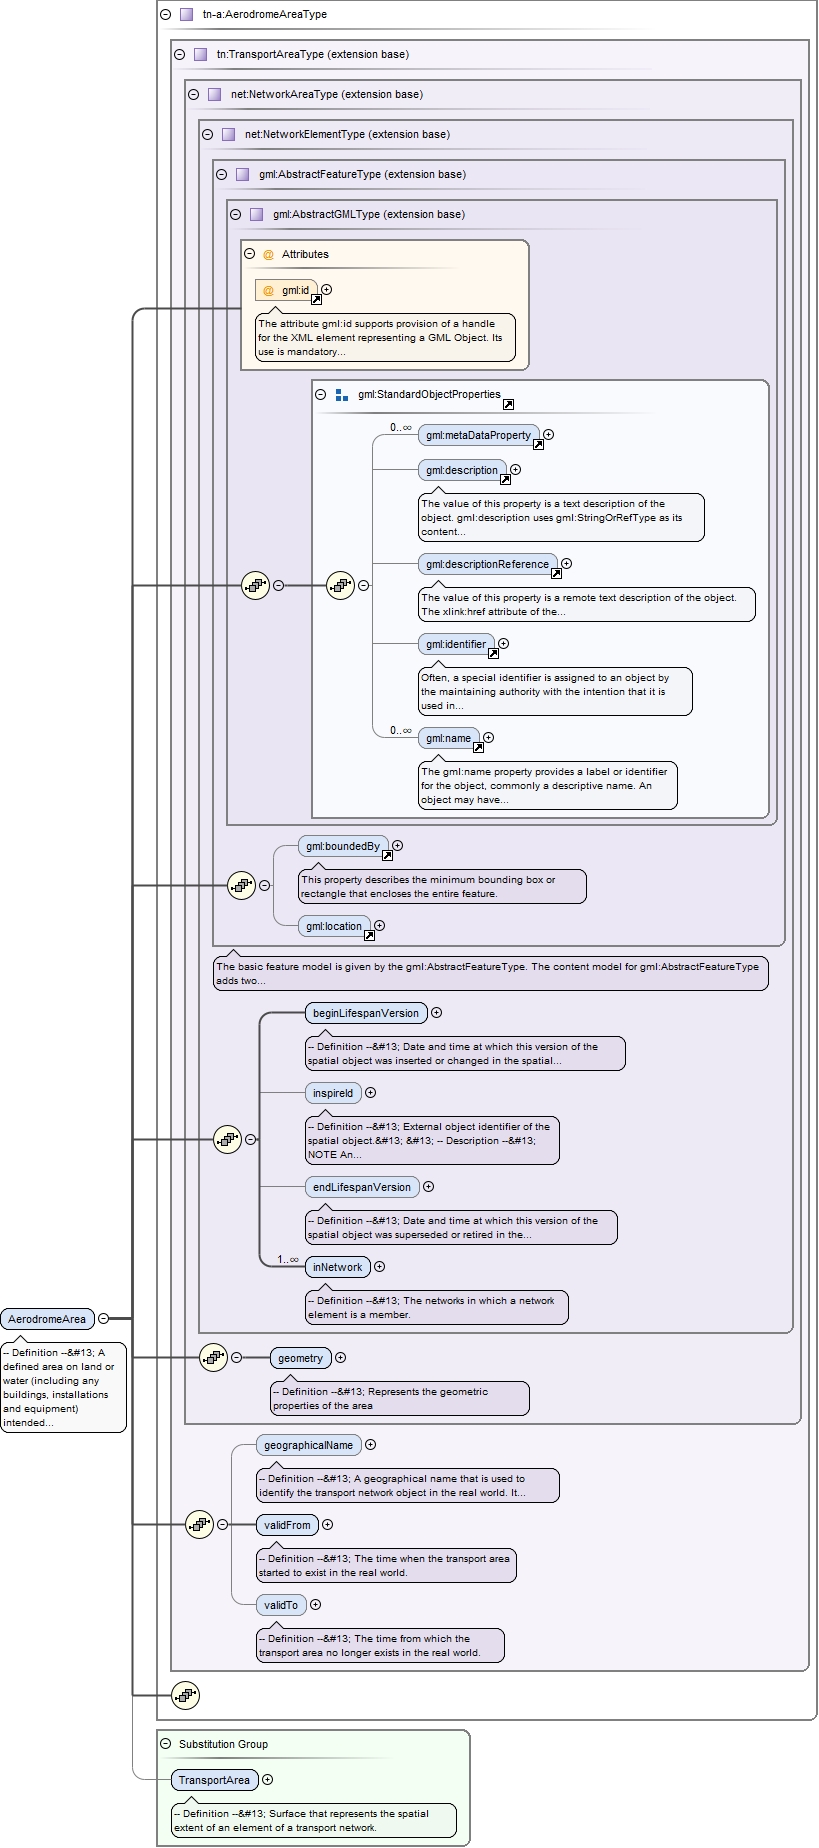
Task: Select the TransportArea element node
Action: pos(215,1780)
